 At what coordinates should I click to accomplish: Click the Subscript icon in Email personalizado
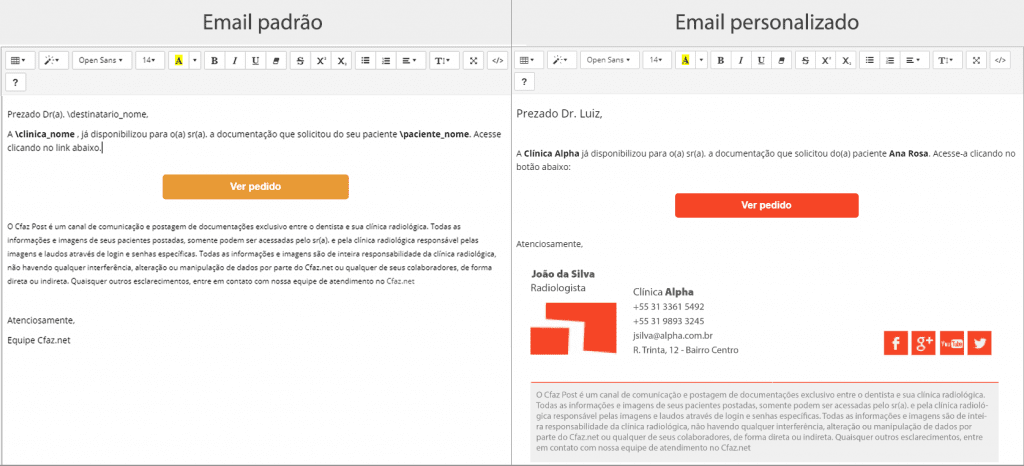click(846, 60)
